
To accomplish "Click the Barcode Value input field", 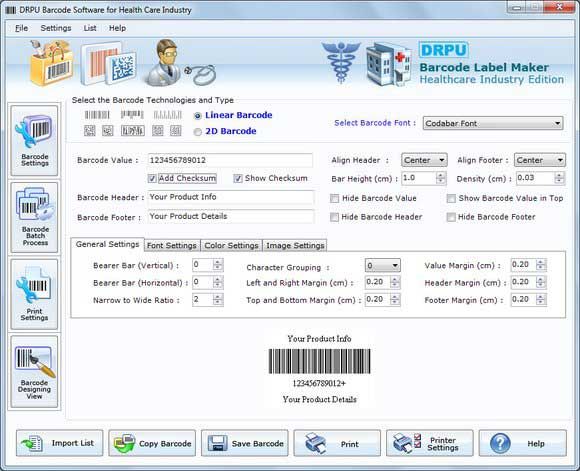I will coord(230,160).
